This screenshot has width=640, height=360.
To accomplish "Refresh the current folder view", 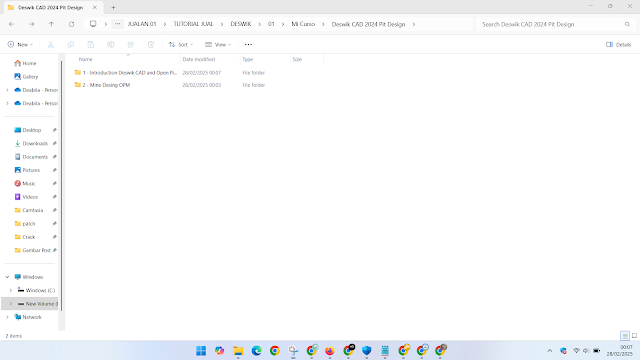I will click(71, 24).
